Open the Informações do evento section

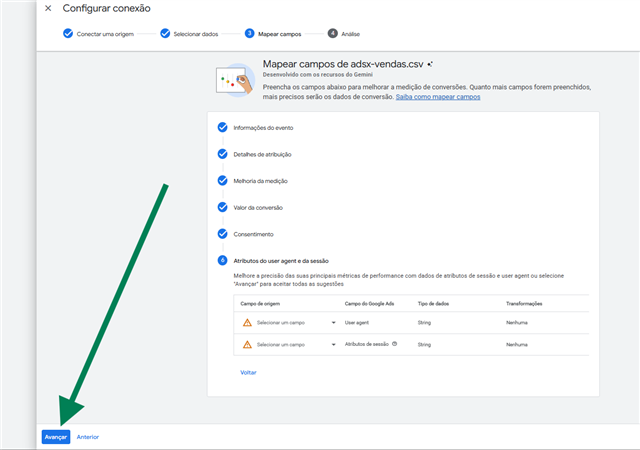(x=263, y=128)
